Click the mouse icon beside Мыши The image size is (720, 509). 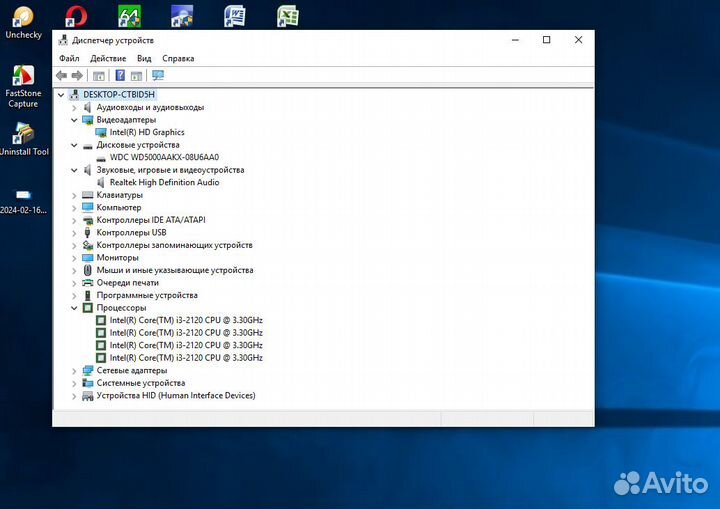(x=87, y=270)
